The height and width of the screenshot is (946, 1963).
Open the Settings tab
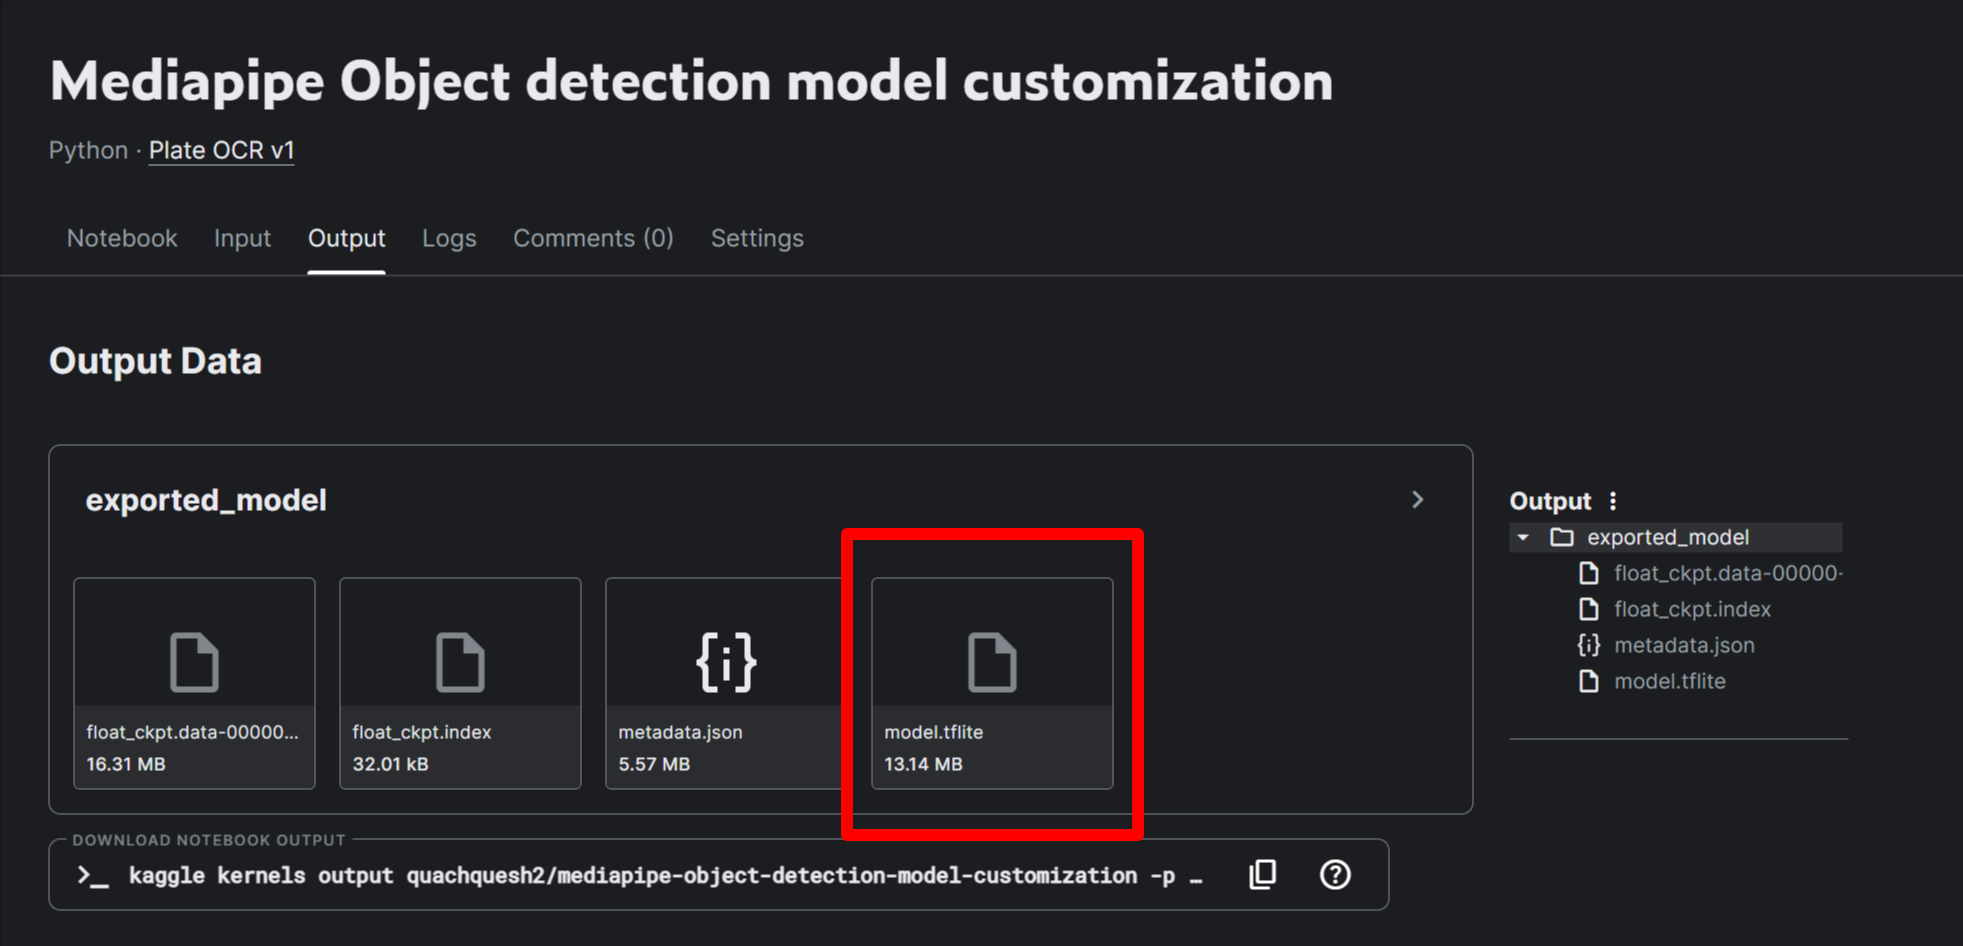click(x=757, y=238)
